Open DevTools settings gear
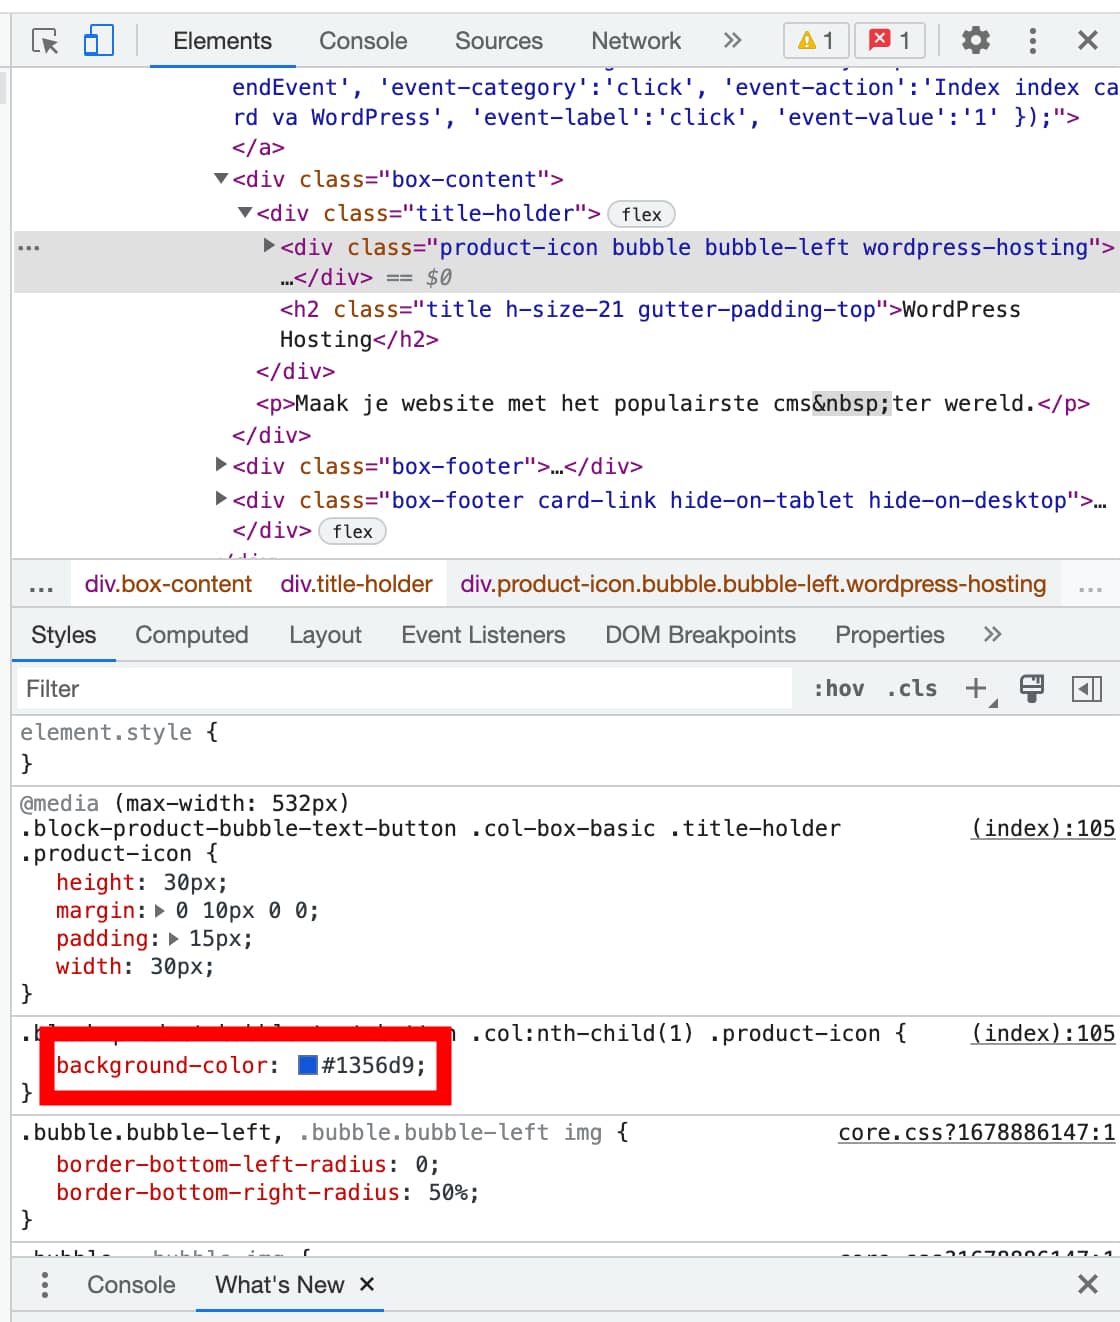This screenshot has width=1120, height=1322. pyautogui.click(x=975, y=41)
